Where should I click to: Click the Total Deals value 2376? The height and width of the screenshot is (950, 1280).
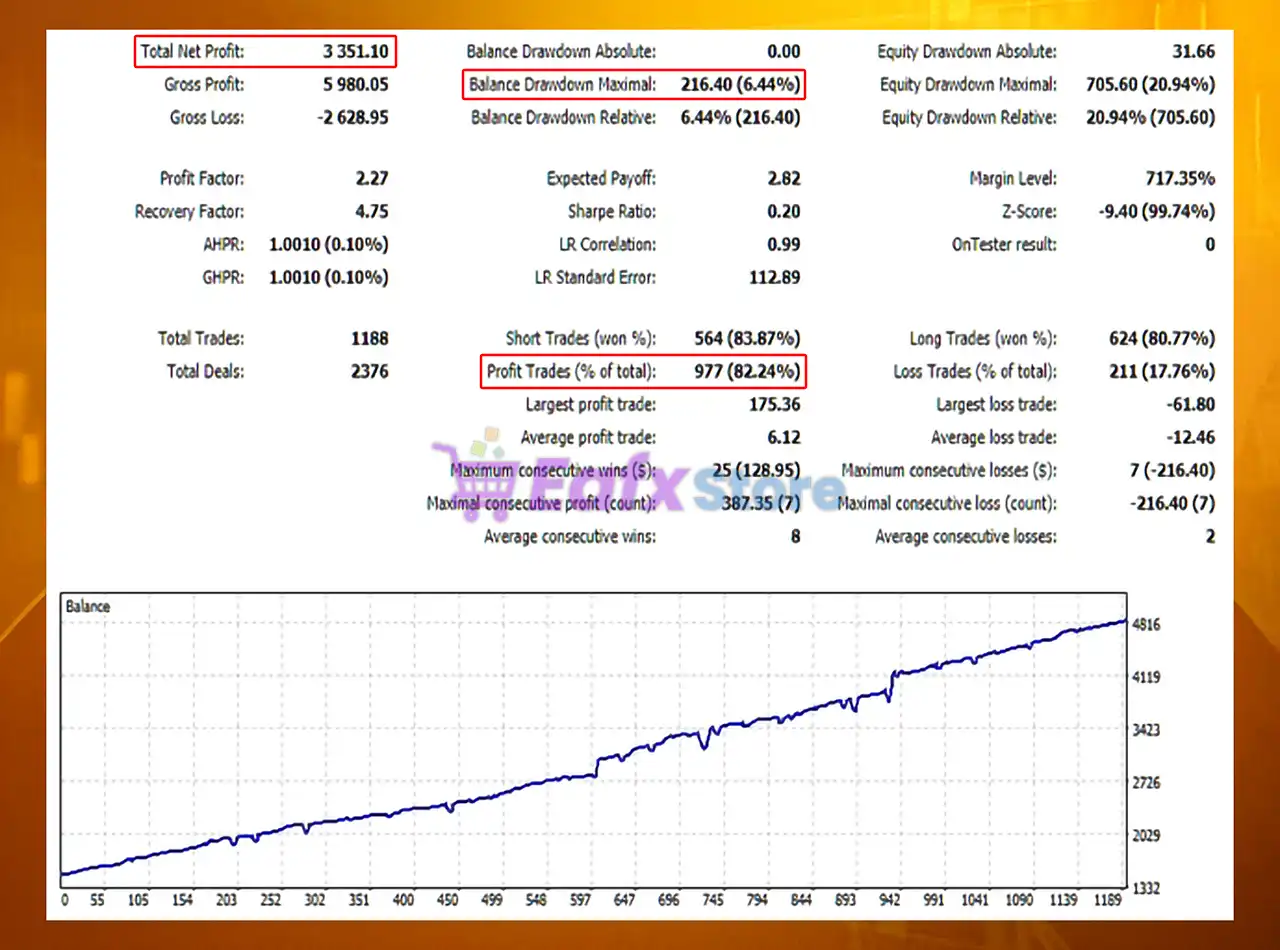tap(368, 371)
